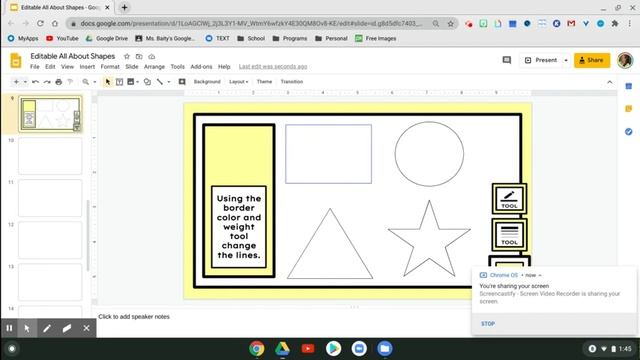Expand line type dropdown arrow

pos(169,82)
